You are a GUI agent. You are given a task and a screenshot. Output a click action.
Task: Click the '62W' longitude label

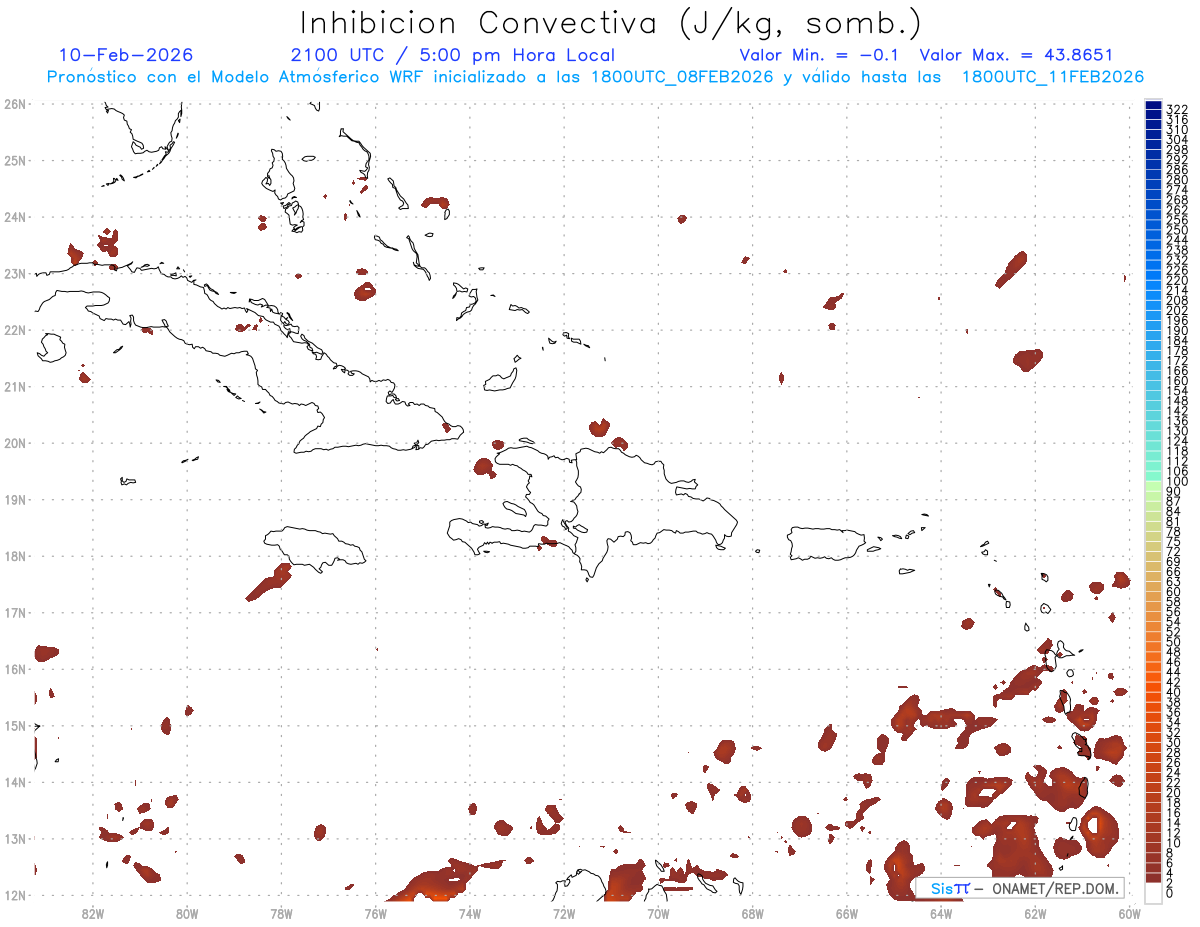pyautogui.click(x=1035, y=912)
